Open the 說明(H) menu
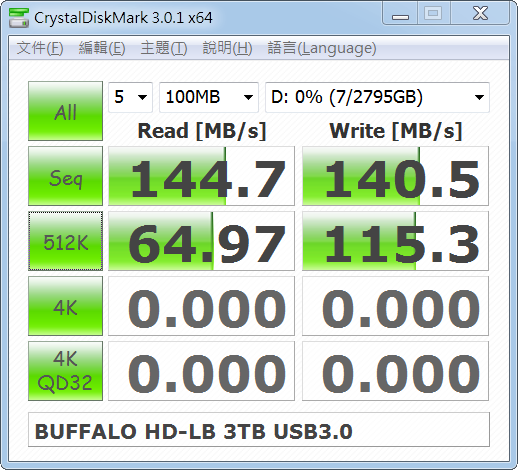This screenshot has width=518, height=470. point(227,48)
